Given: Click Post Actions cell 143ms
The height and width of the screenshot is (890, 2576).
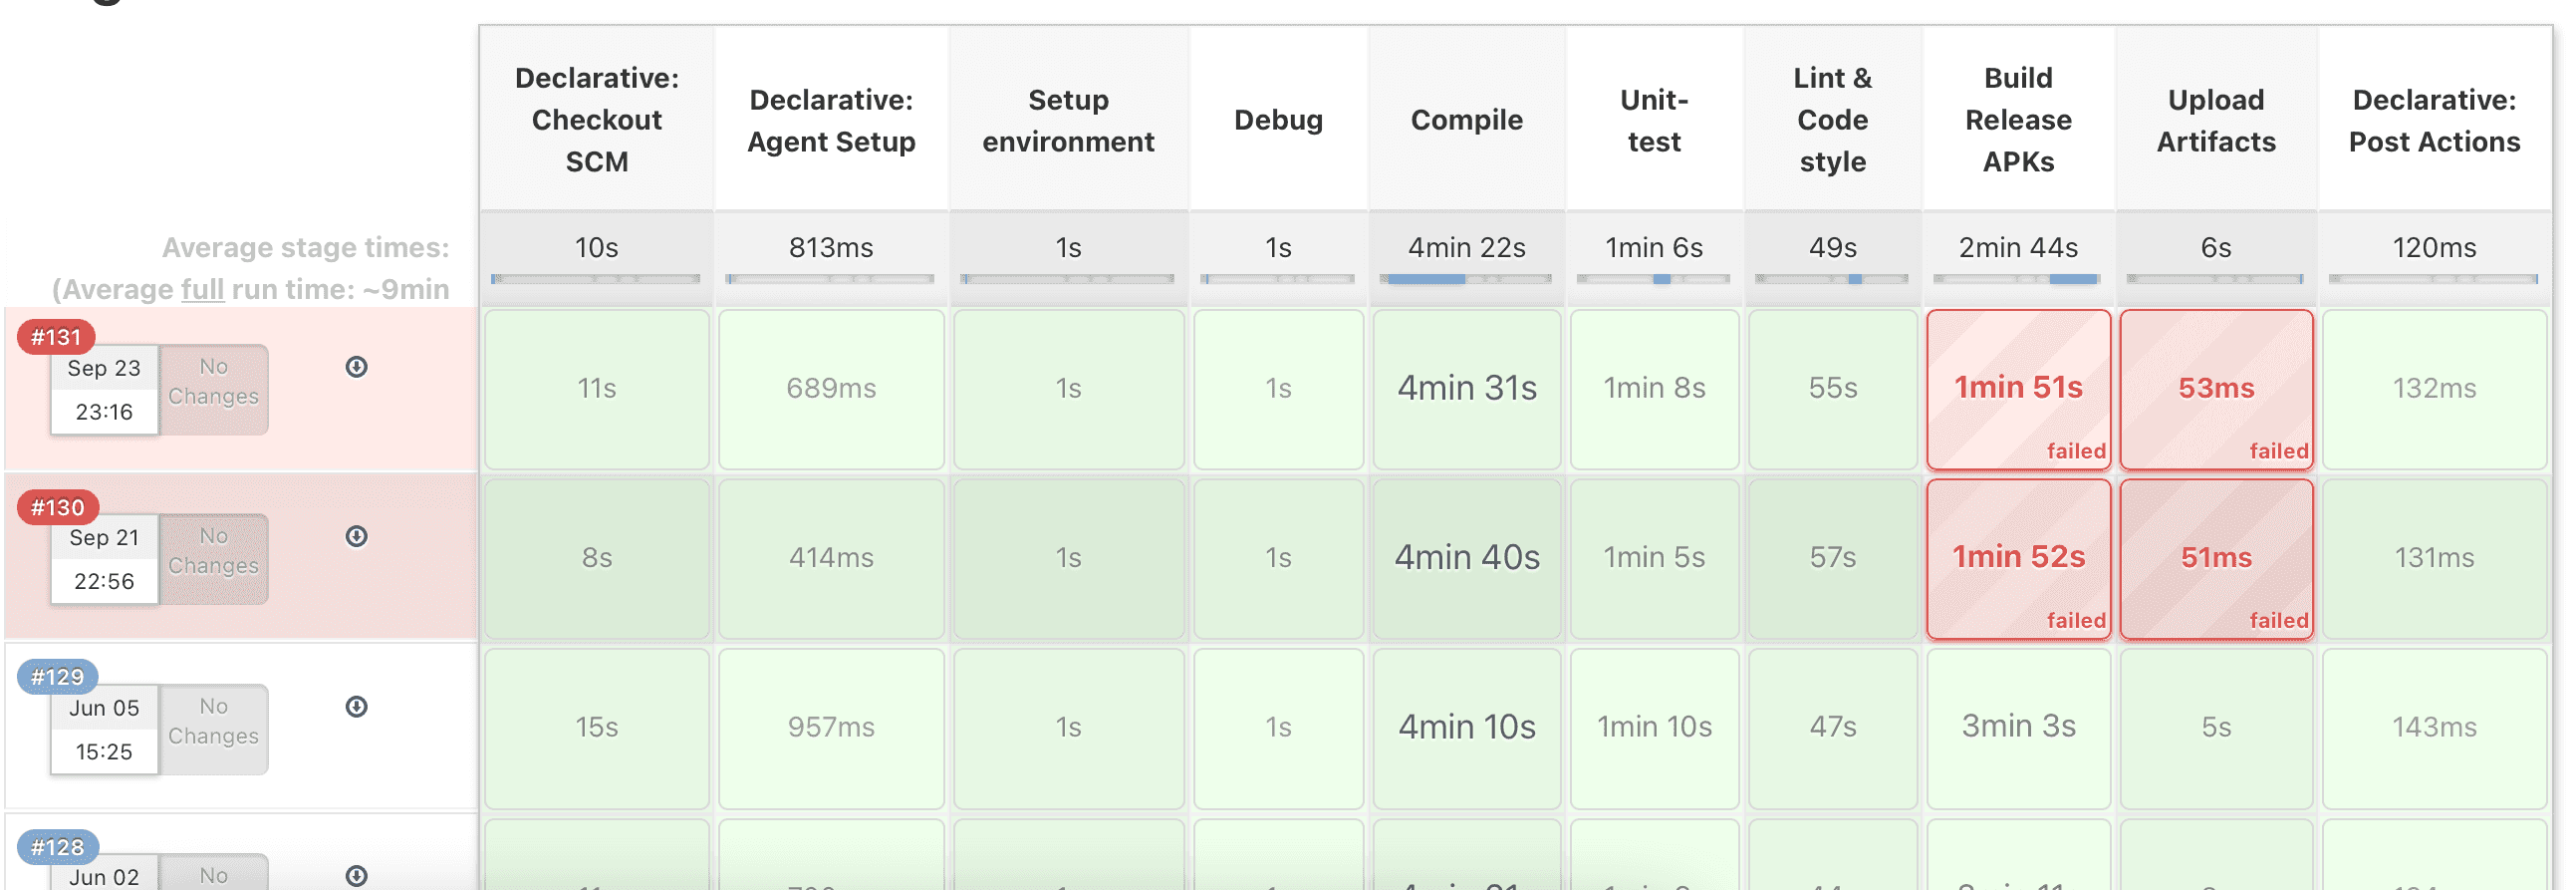Looking at the screenshot, I should 2434,729.
